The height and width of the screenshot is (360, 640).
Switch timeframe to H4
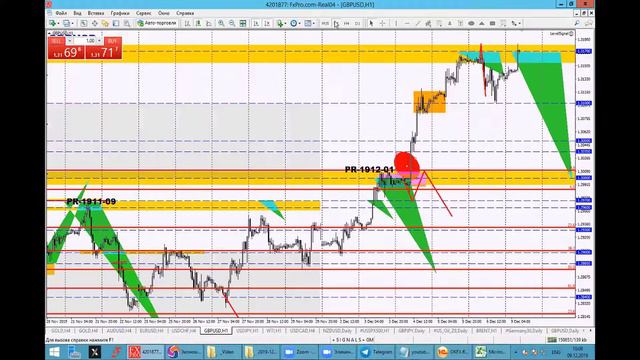(x=347, y=23)
